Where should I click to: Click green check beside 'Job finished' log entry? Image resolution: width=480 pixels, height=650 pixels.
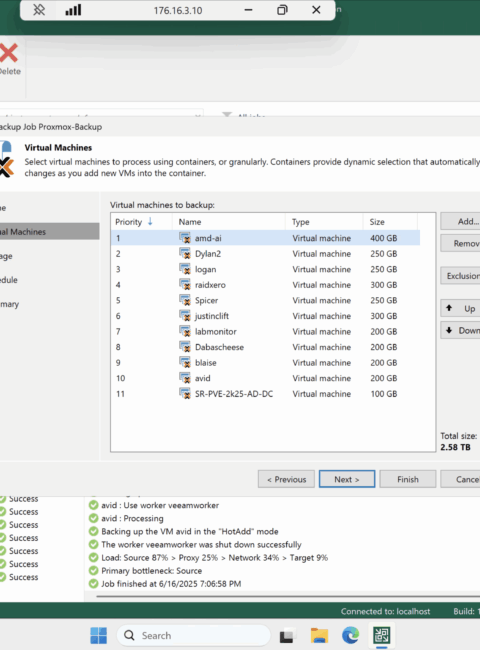pos(93,584)
